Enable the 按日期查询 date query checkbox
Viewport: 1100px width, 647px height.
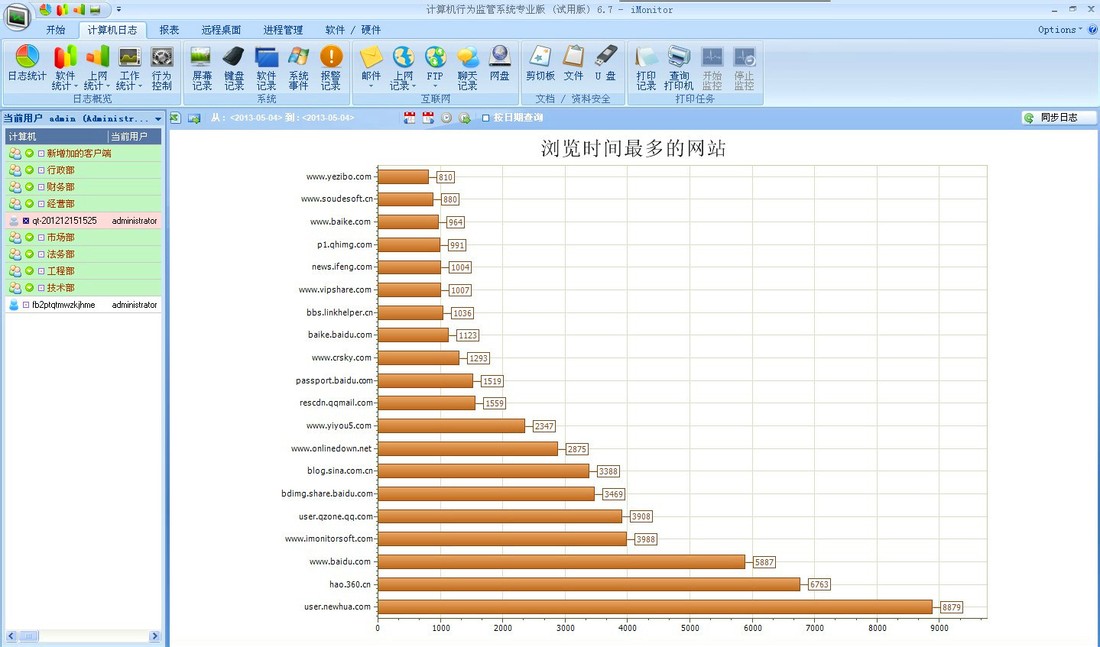click(x=484, y=117)
